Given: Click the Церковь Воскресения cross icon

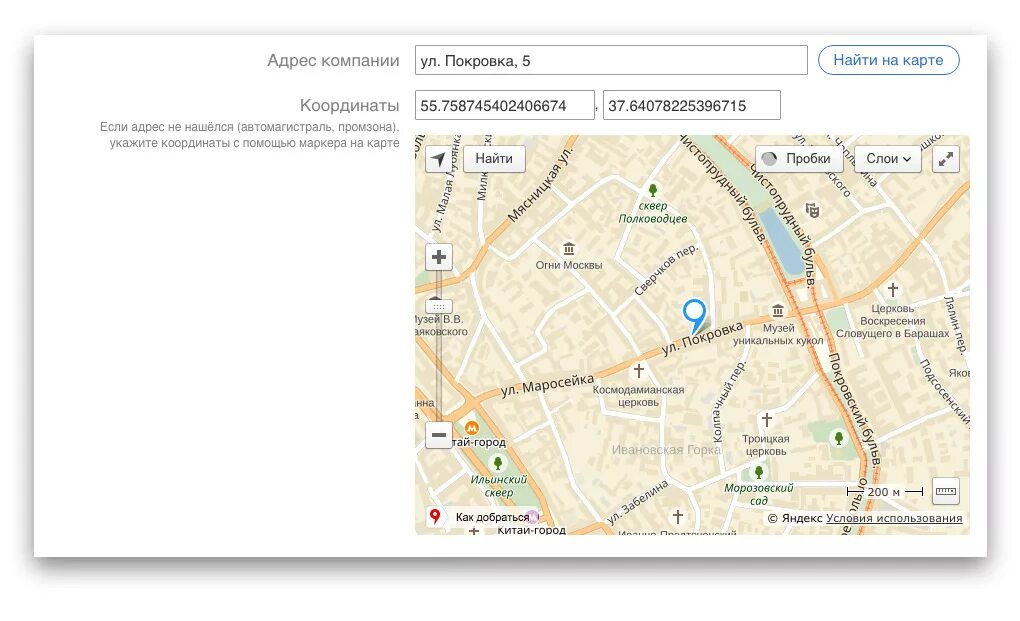Looking at the screenshot, I should tap(892, 289).
